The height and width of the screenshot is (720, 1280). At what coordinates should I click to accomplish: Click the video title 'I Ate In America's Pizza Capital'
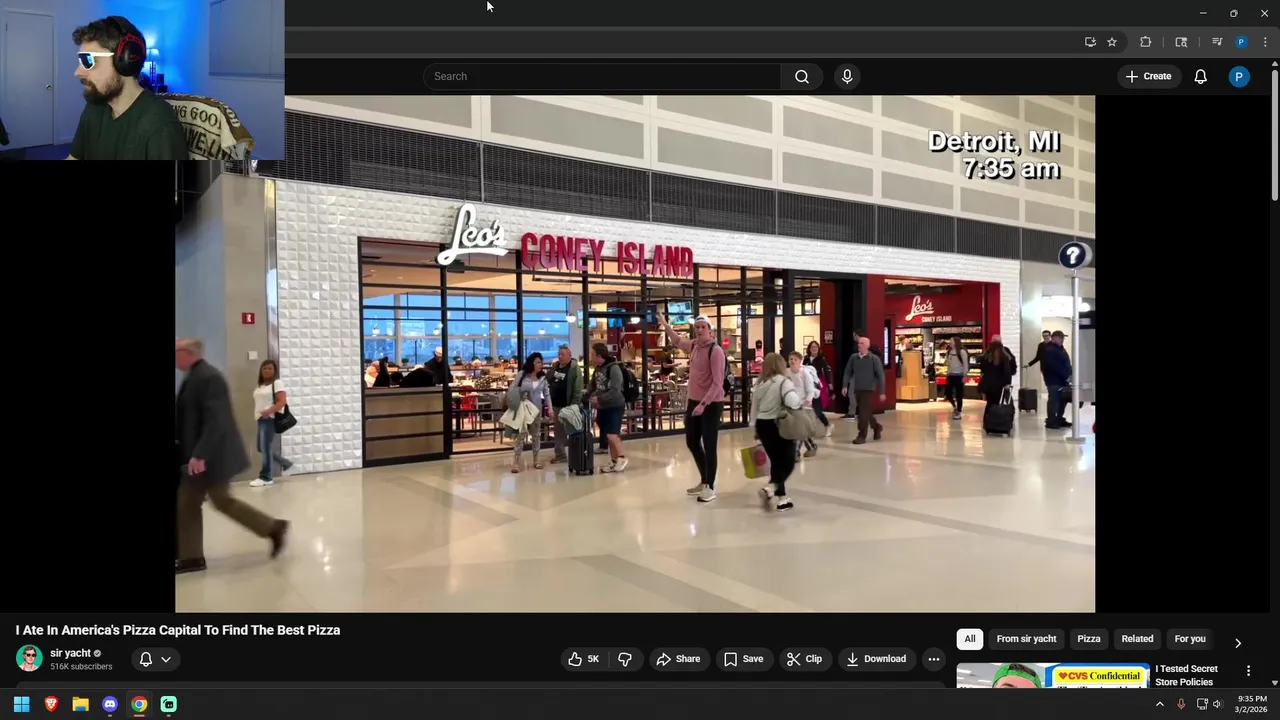click(x=178, y=630)
